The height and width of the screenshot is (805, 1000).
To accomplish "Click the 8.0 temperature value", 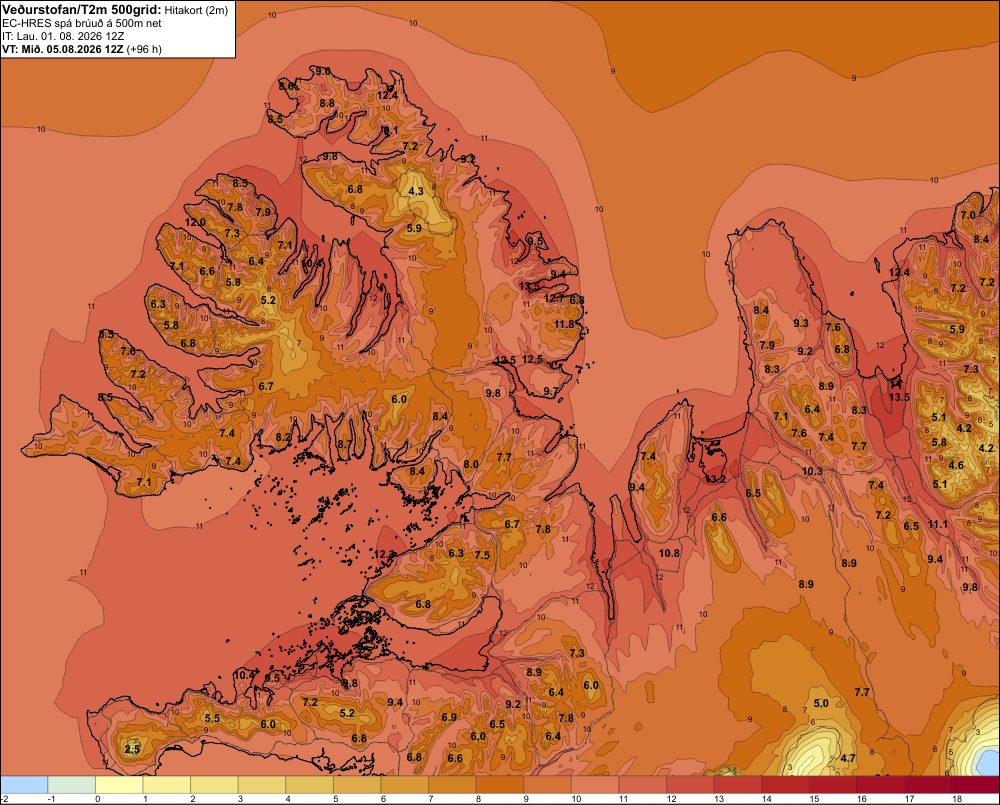I will point(471,464).
